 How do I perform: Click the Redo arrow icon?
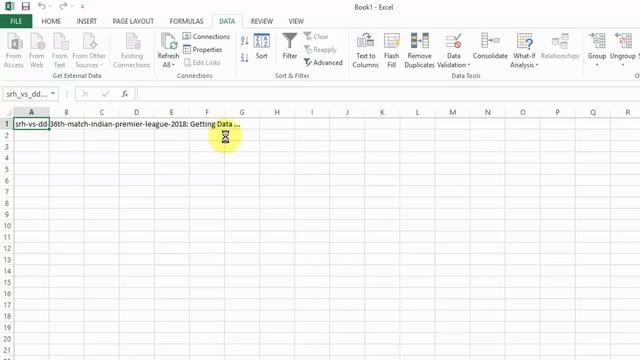tap(63, 6)
